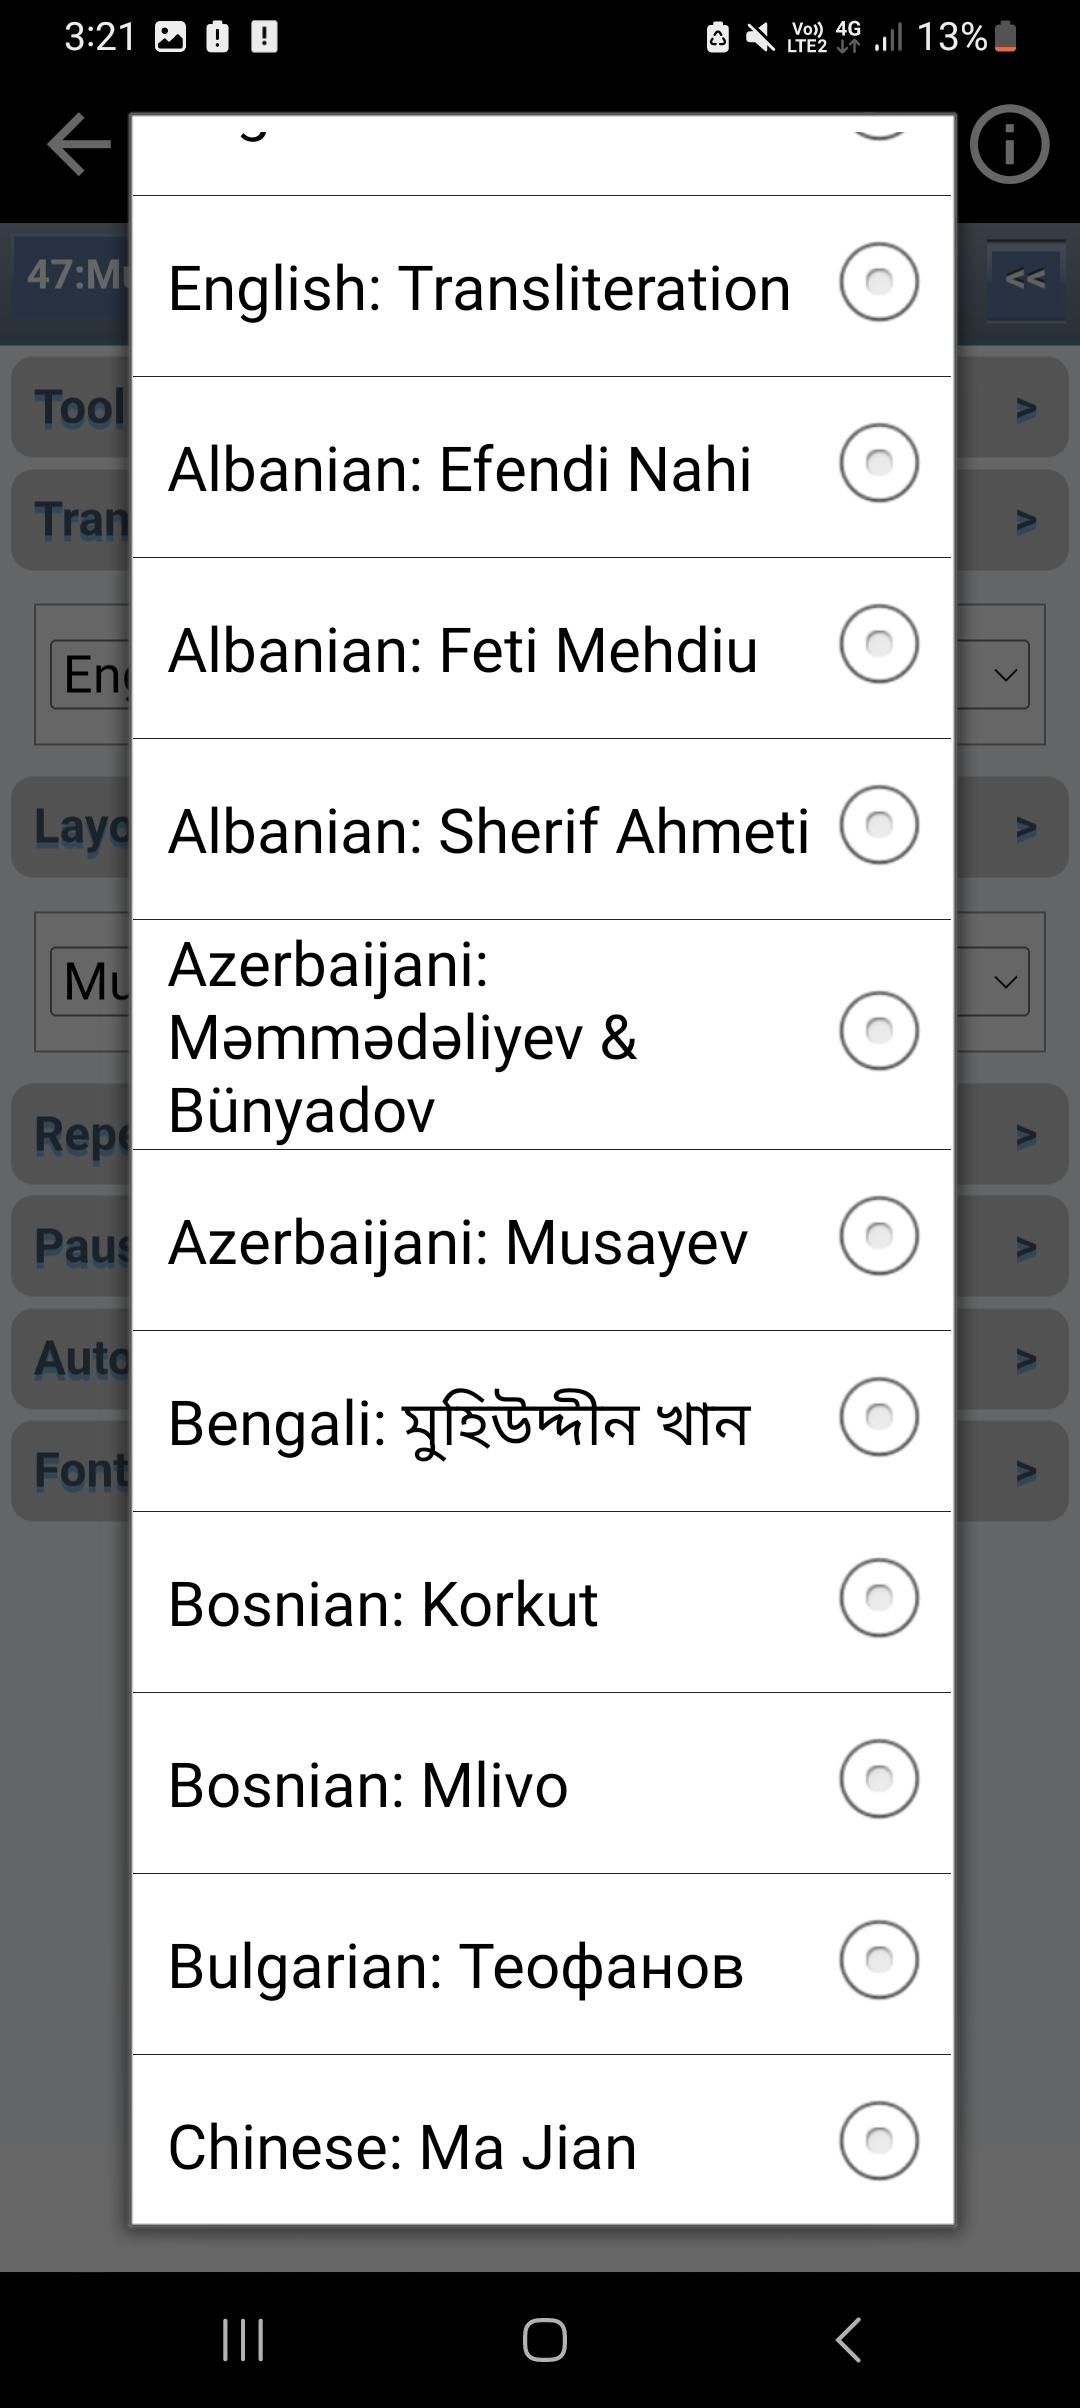This screenshot has height=2408, width=1080.
Task: Open the Recent apps navigation icon
Action: [242, 2339]
